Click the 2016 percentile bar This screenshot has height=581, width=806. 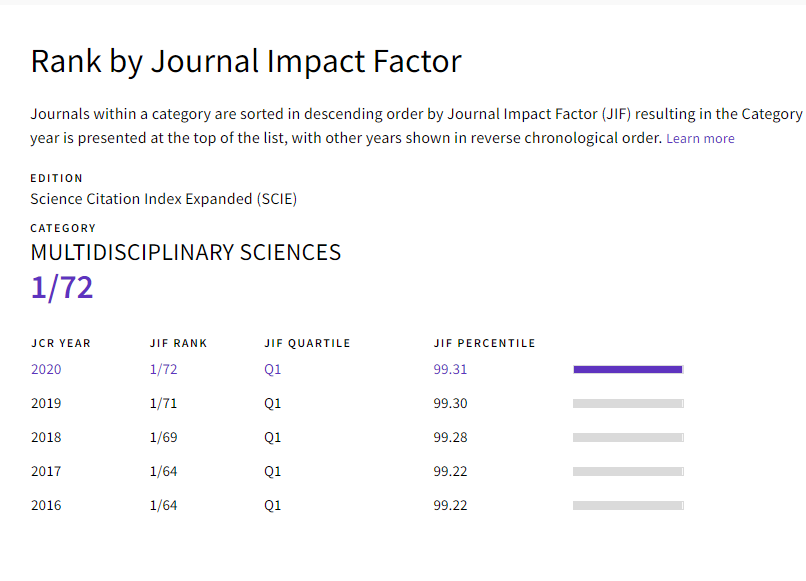point(628,505)
